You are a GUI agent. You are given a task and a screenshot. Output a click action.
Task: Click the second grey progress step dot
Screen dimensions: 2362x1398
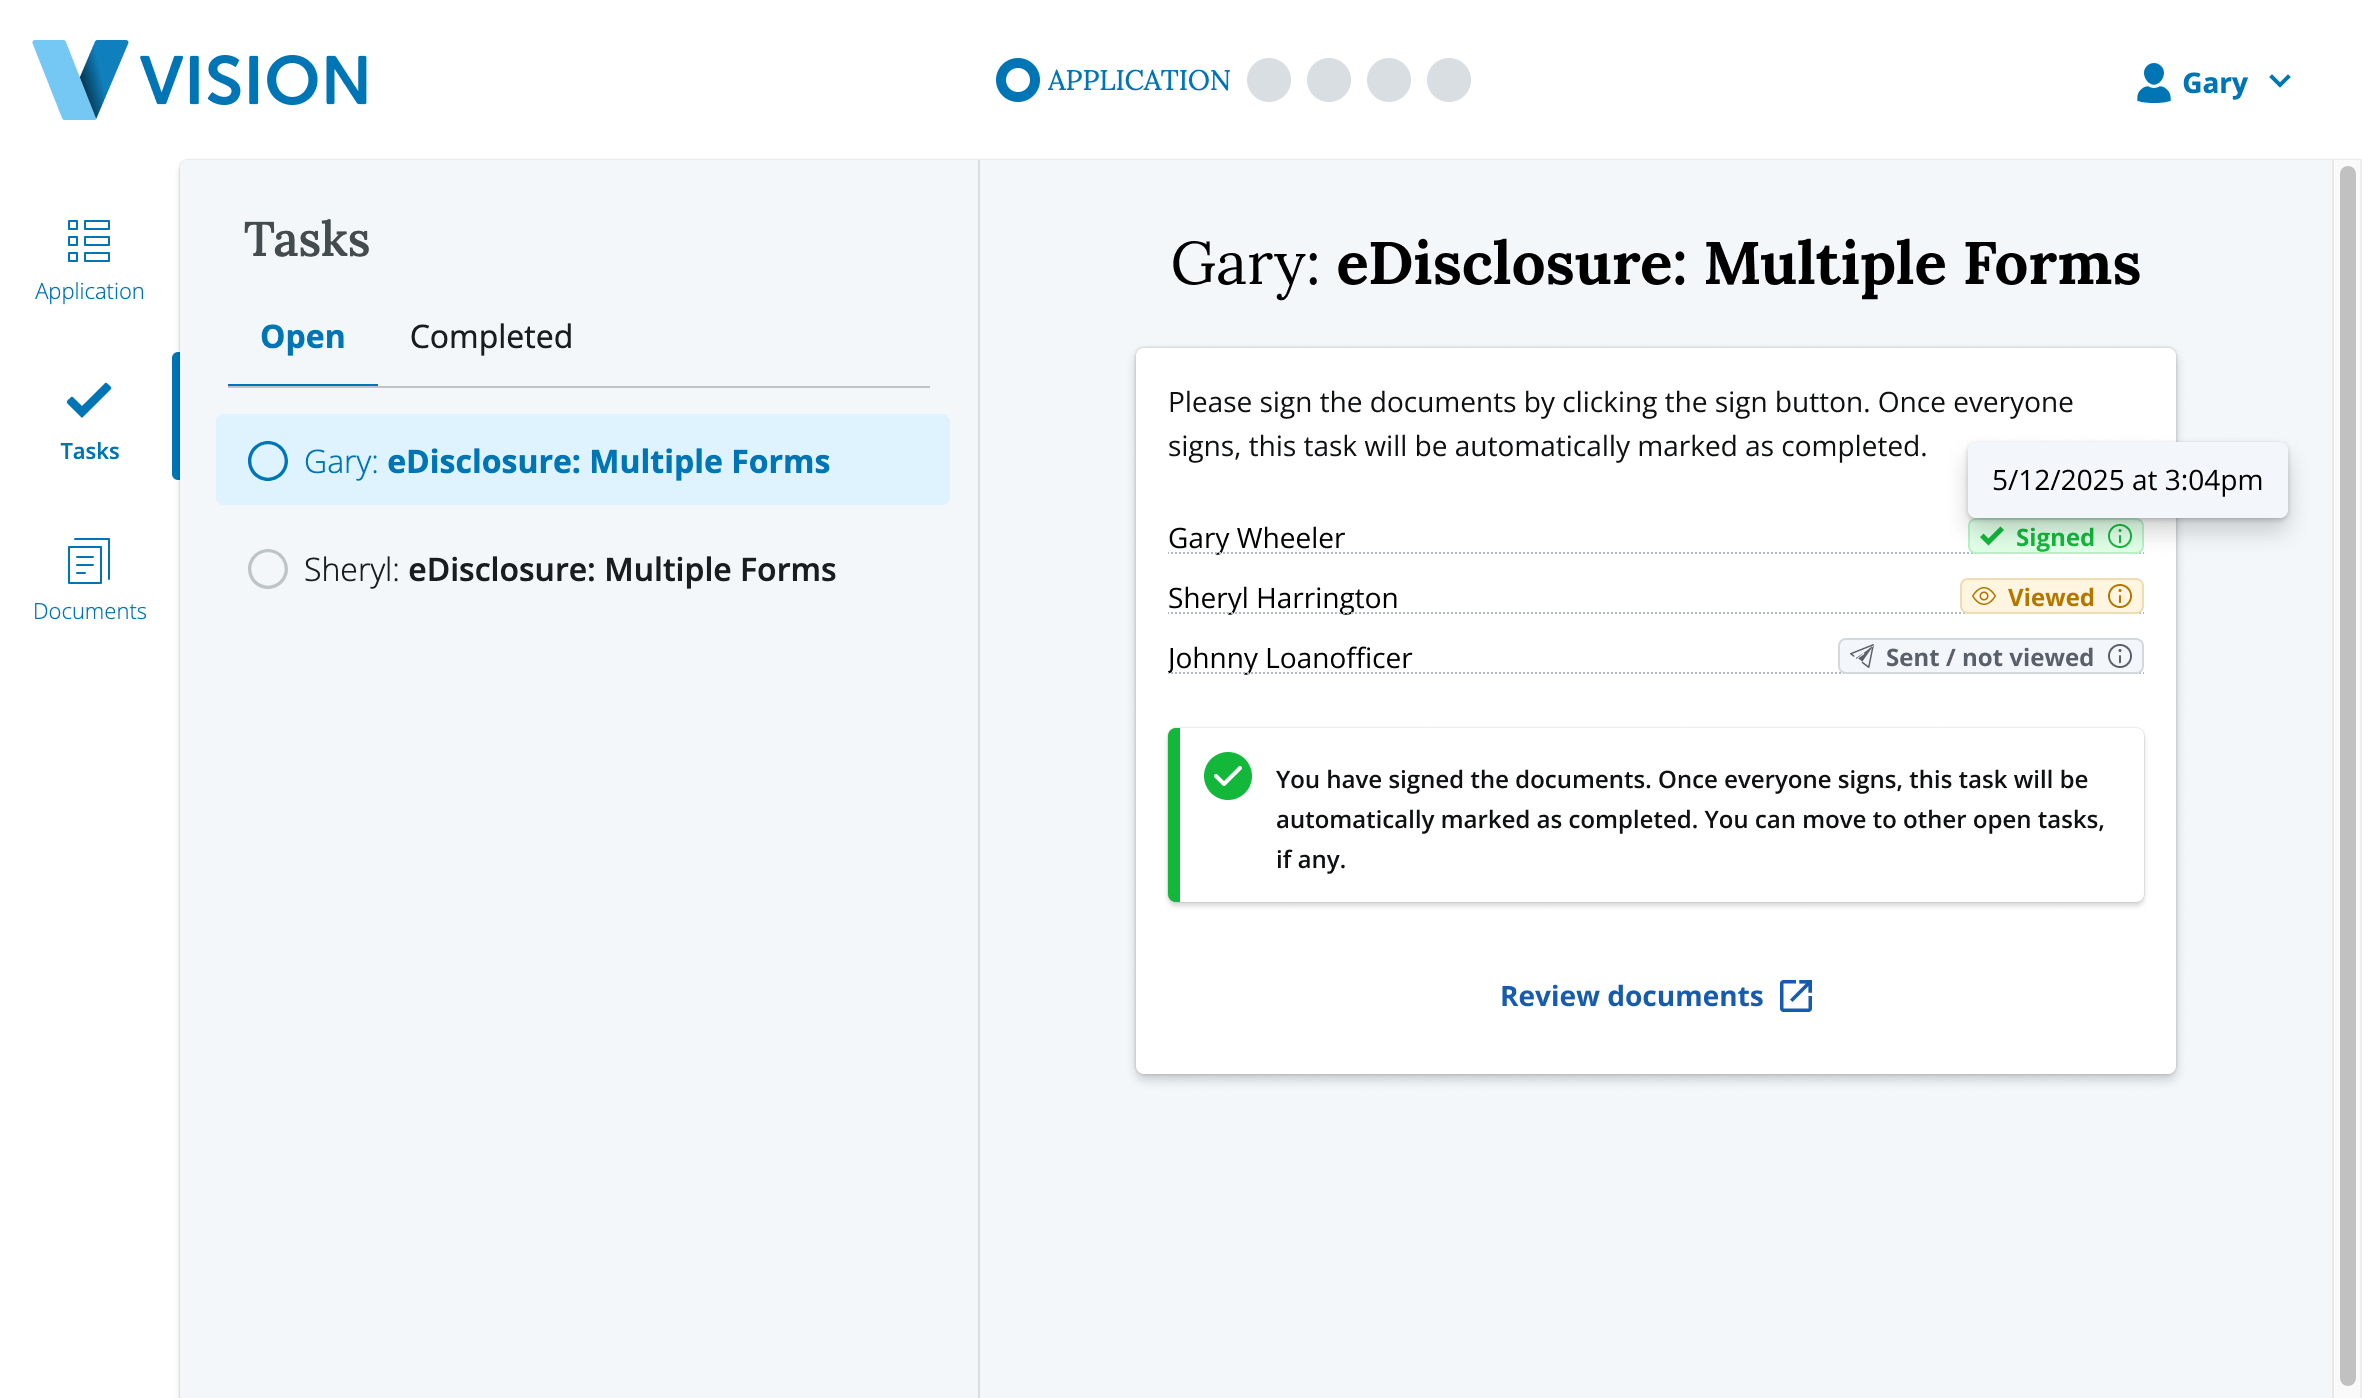1329,80
